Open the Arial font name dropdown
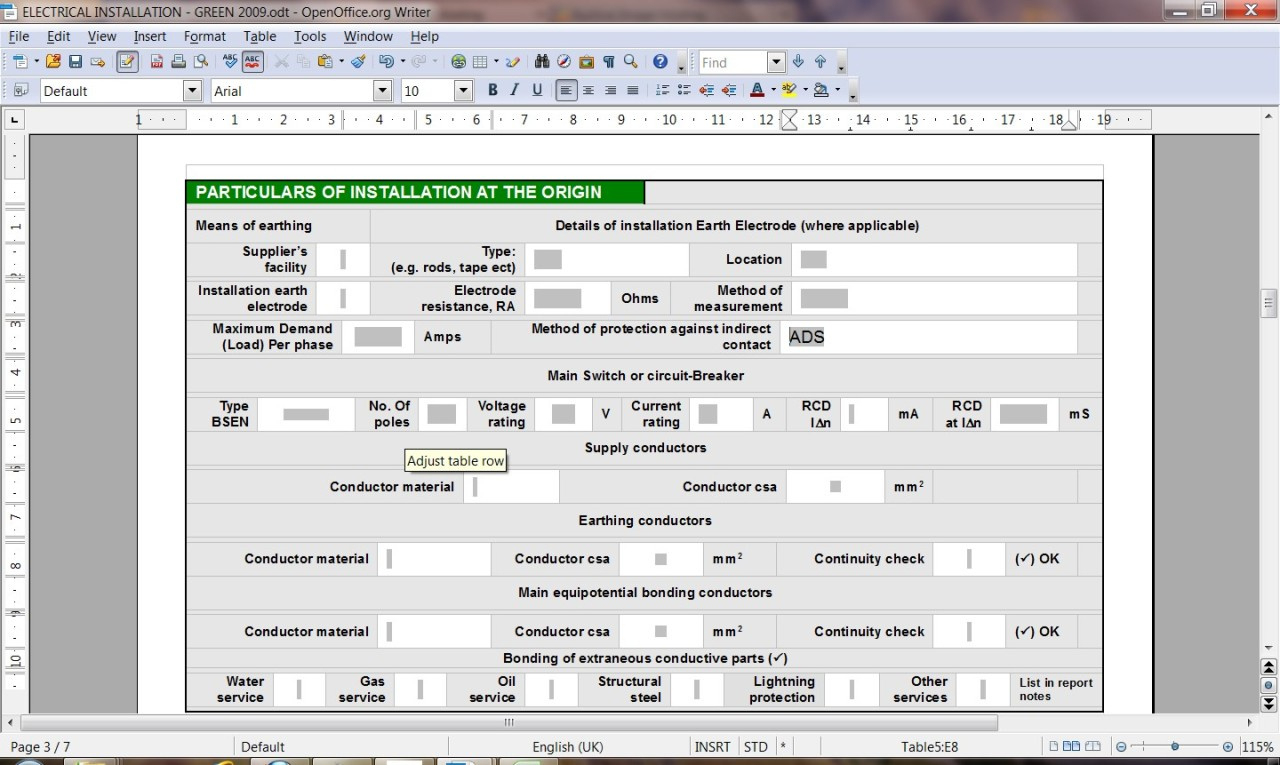The image size is (1280, 765). click(382, 90)
